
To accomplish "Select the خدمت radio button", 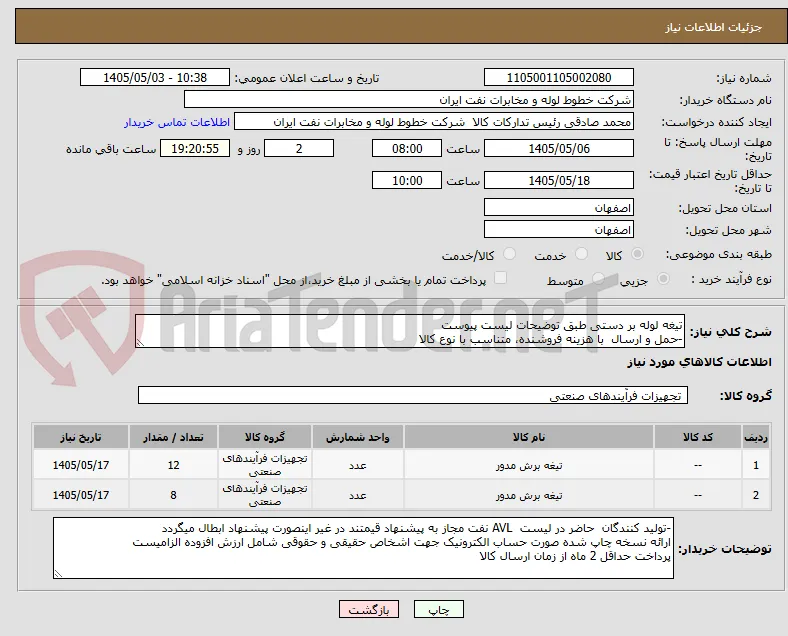I will tap(581, 254).
